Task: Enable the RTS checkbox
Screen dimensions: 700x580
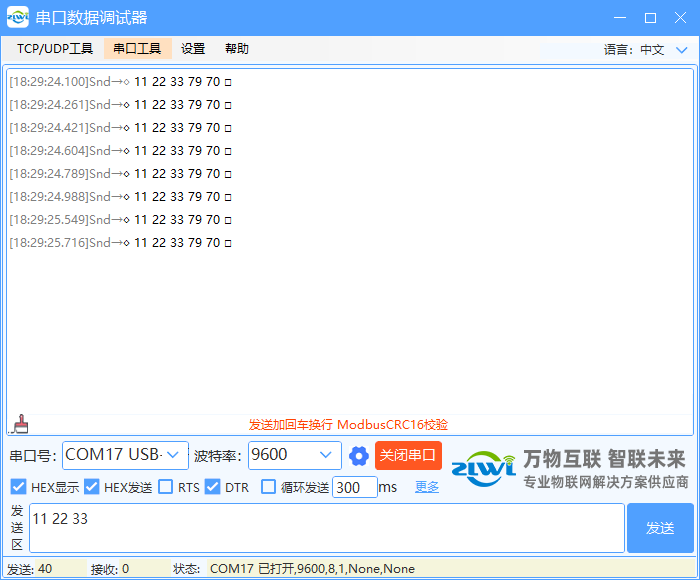Action: click(165, 487)
